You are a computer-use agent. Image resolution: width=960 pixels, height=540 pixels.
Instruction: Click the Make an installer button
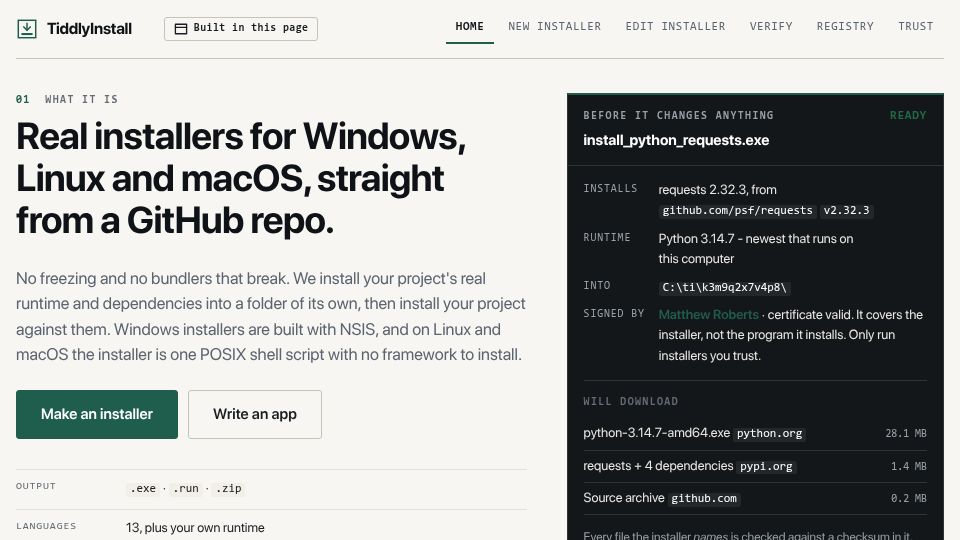click(97, 414)
